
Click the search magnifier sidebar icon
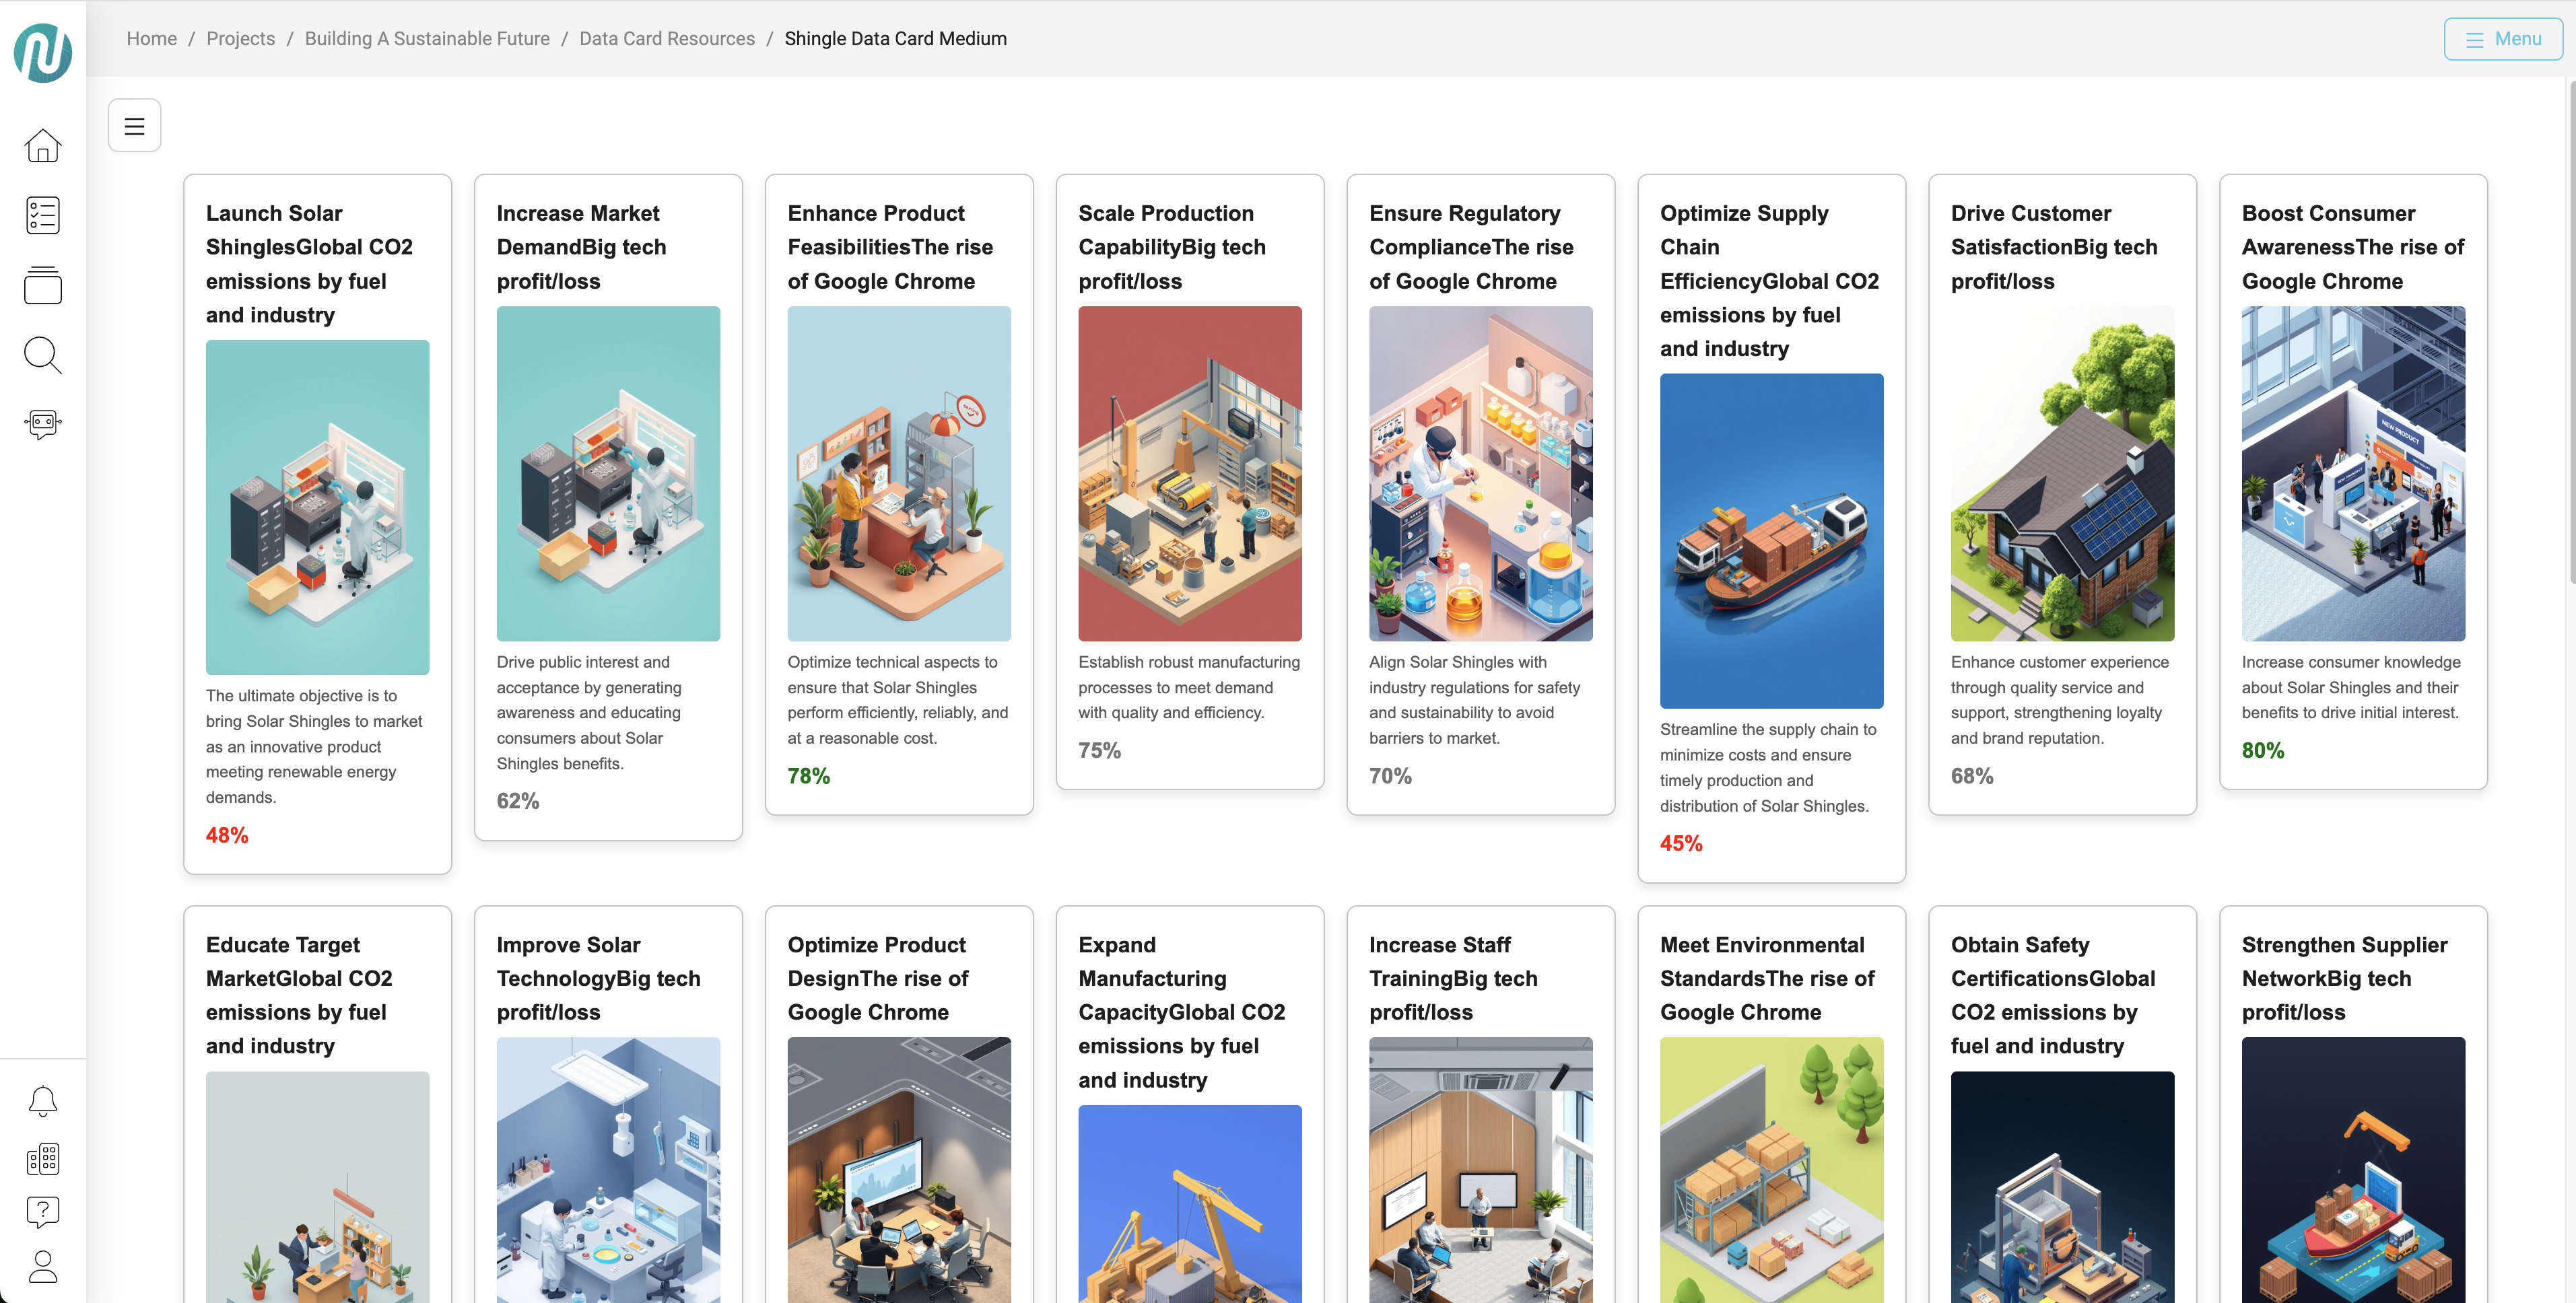pyautogui.click(x=43, y=355)
